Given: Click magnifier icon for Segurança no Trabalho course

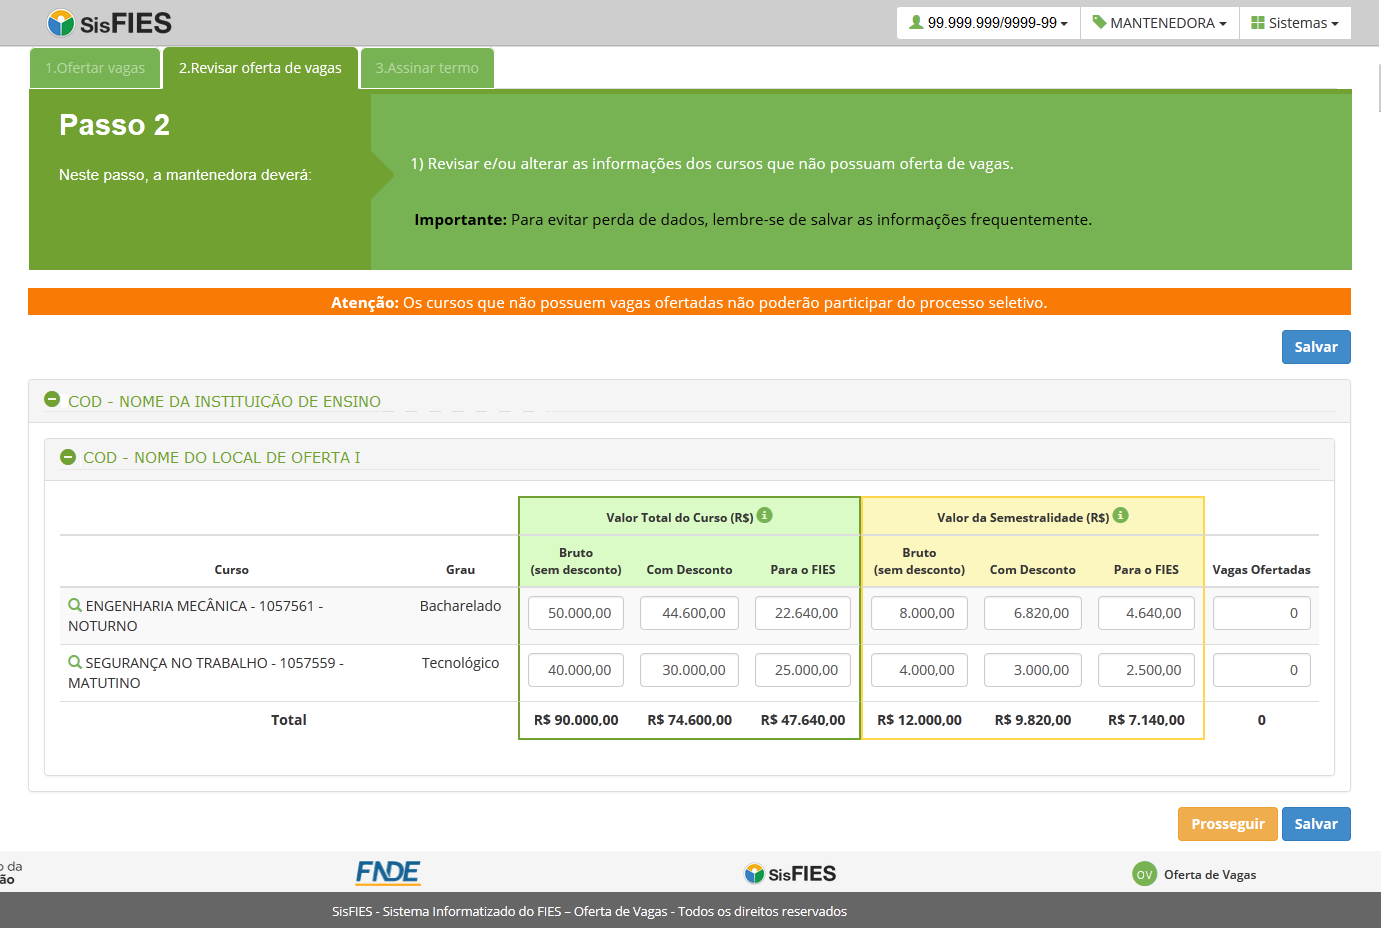Looking at the screenshot, I should coord(75,662).
